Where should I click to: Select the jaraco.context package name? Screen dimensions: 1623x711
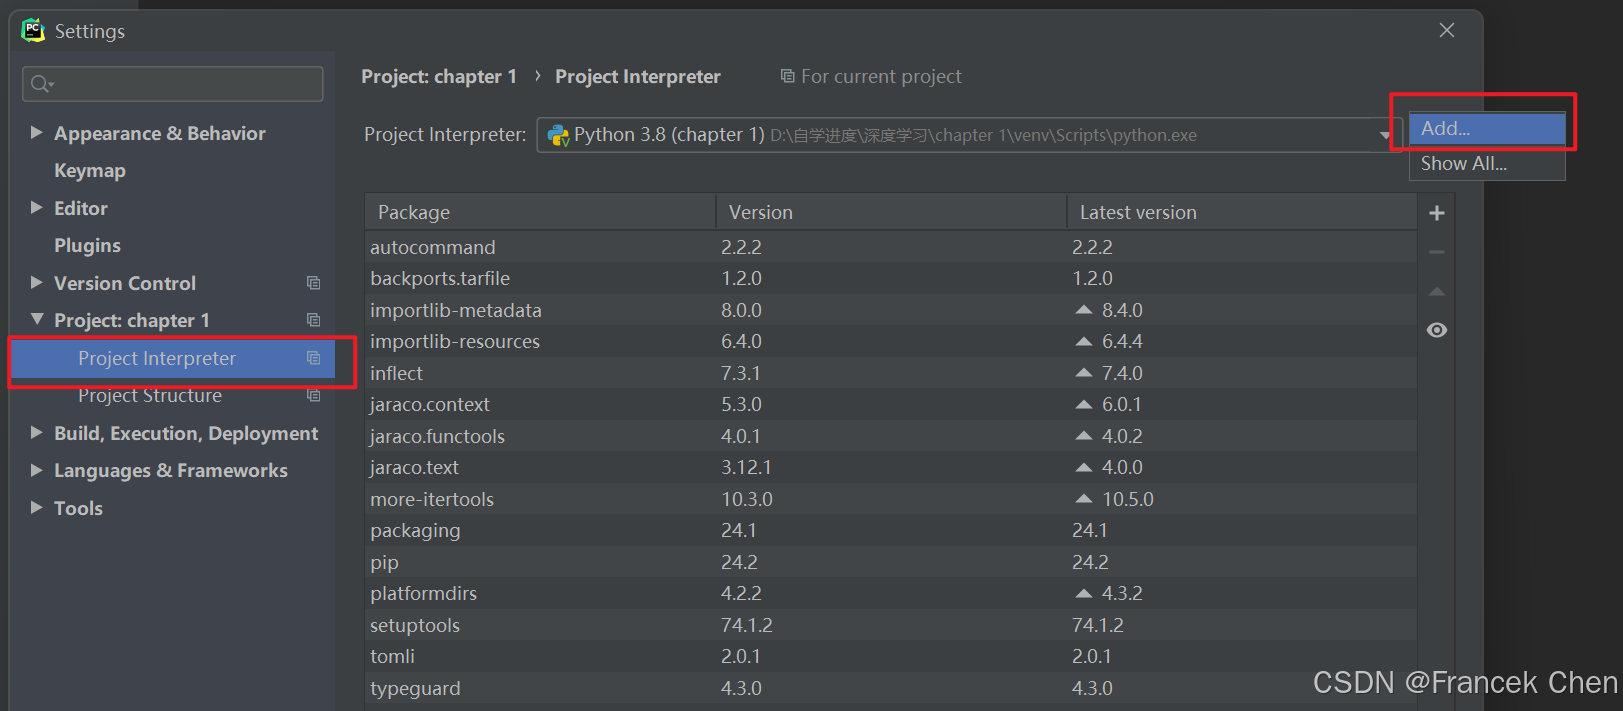430,404
